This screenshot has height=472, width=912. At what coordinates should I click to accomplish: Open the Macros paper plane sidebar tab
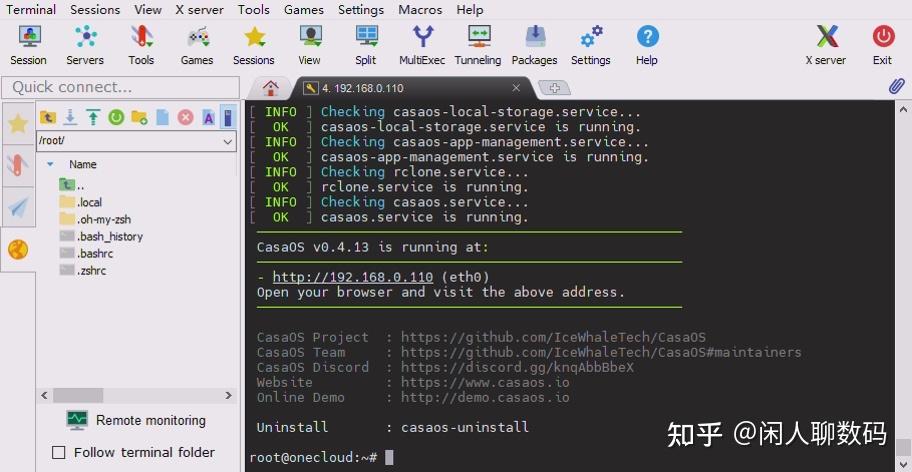18,207
